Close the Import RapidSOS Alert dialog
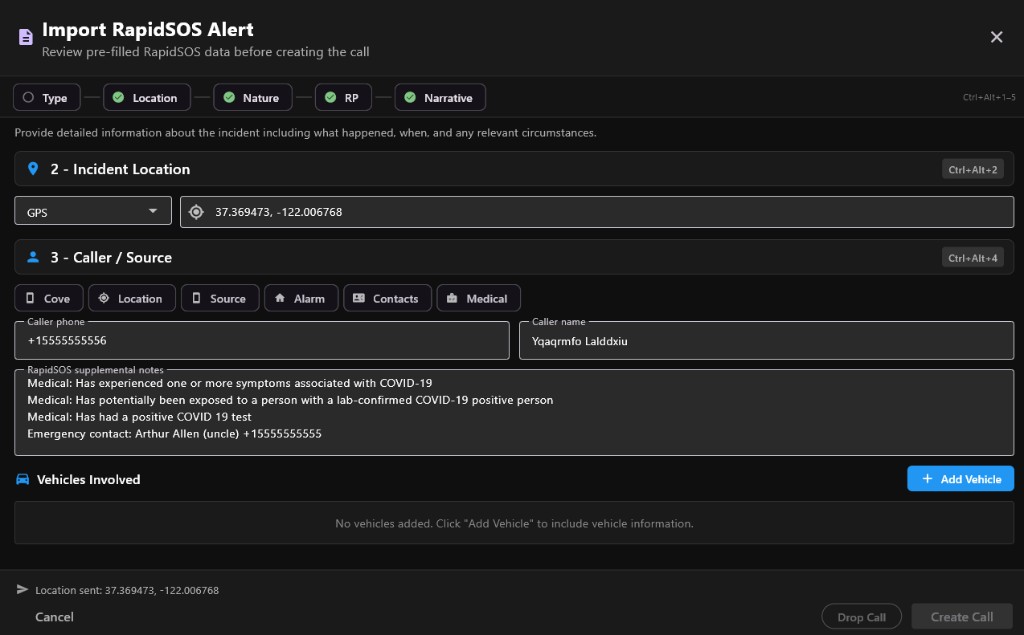 pos(996,37)
